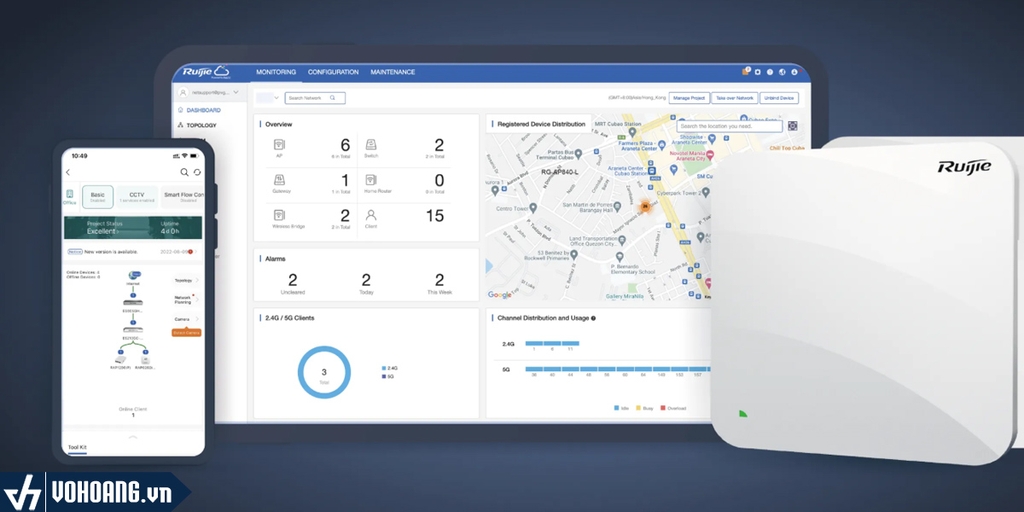Click the Client person icon in Overview
The image size is (1024, 512).
[x=371, y=215]
